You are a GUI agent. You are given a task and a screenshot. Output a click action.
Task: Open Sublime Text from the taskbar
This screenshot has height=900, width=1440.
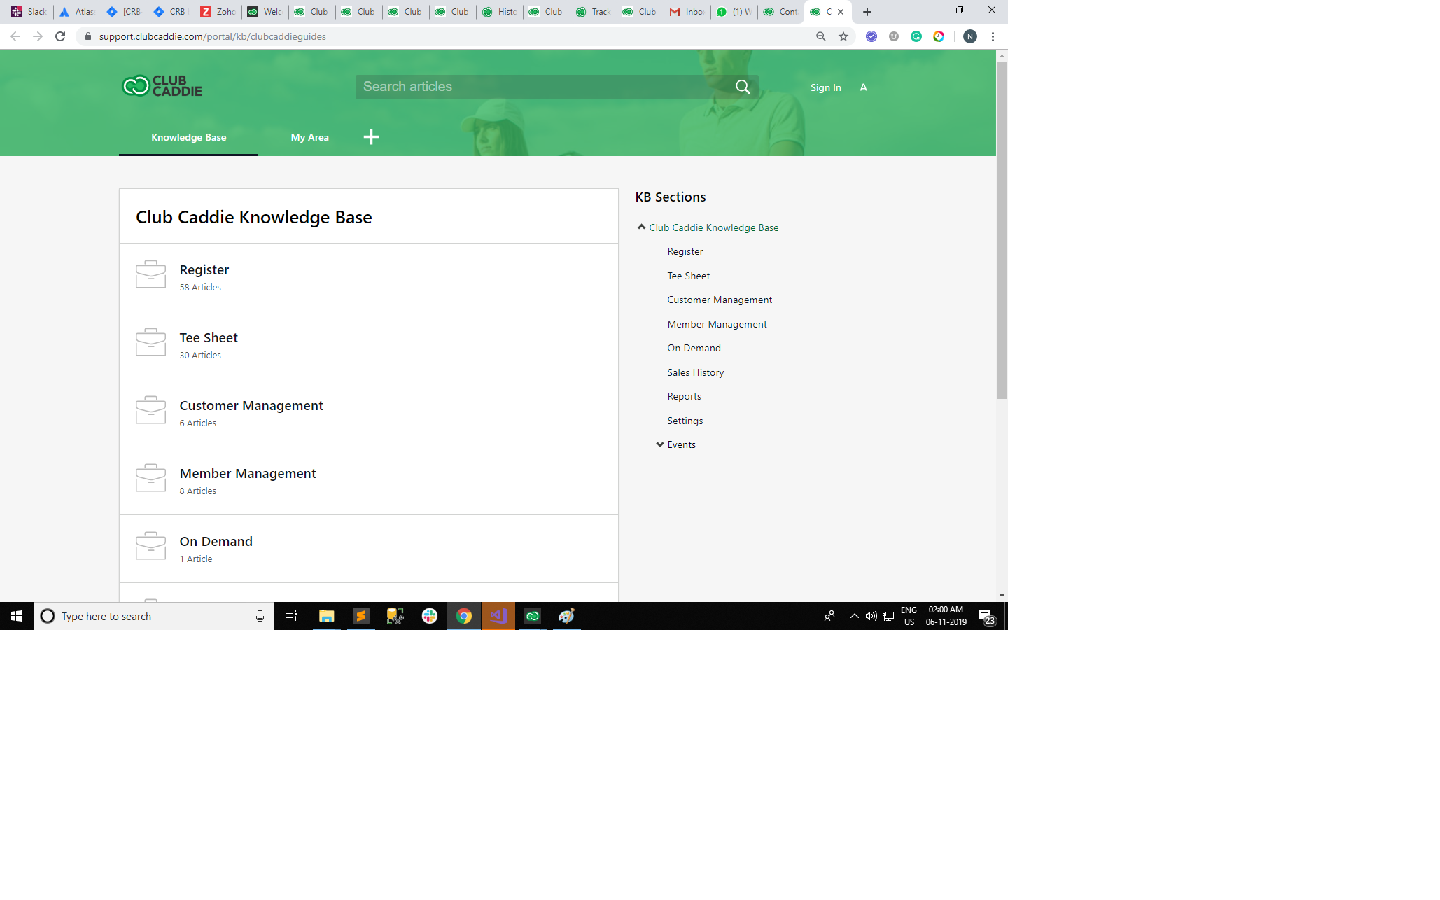(x=361, y=616)
